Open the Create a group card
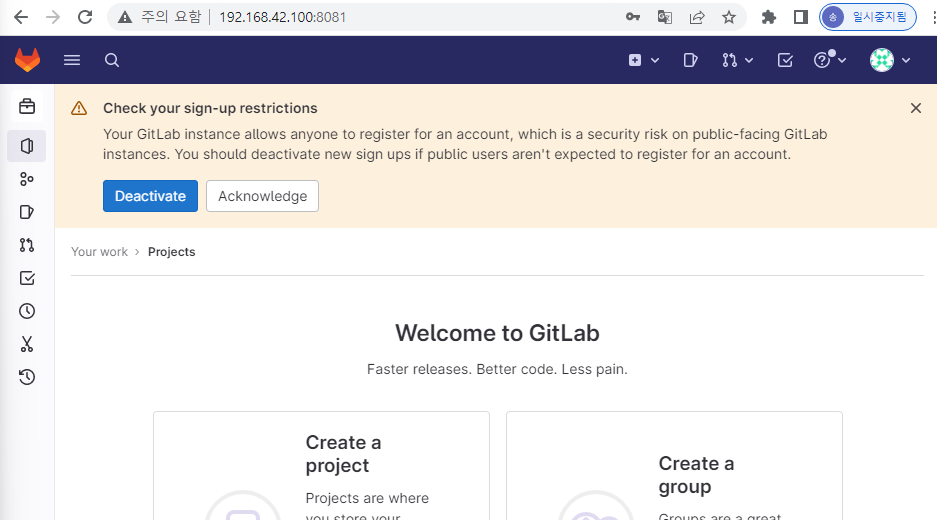This screenshot has height=520, width=937. tap(674, 466)
